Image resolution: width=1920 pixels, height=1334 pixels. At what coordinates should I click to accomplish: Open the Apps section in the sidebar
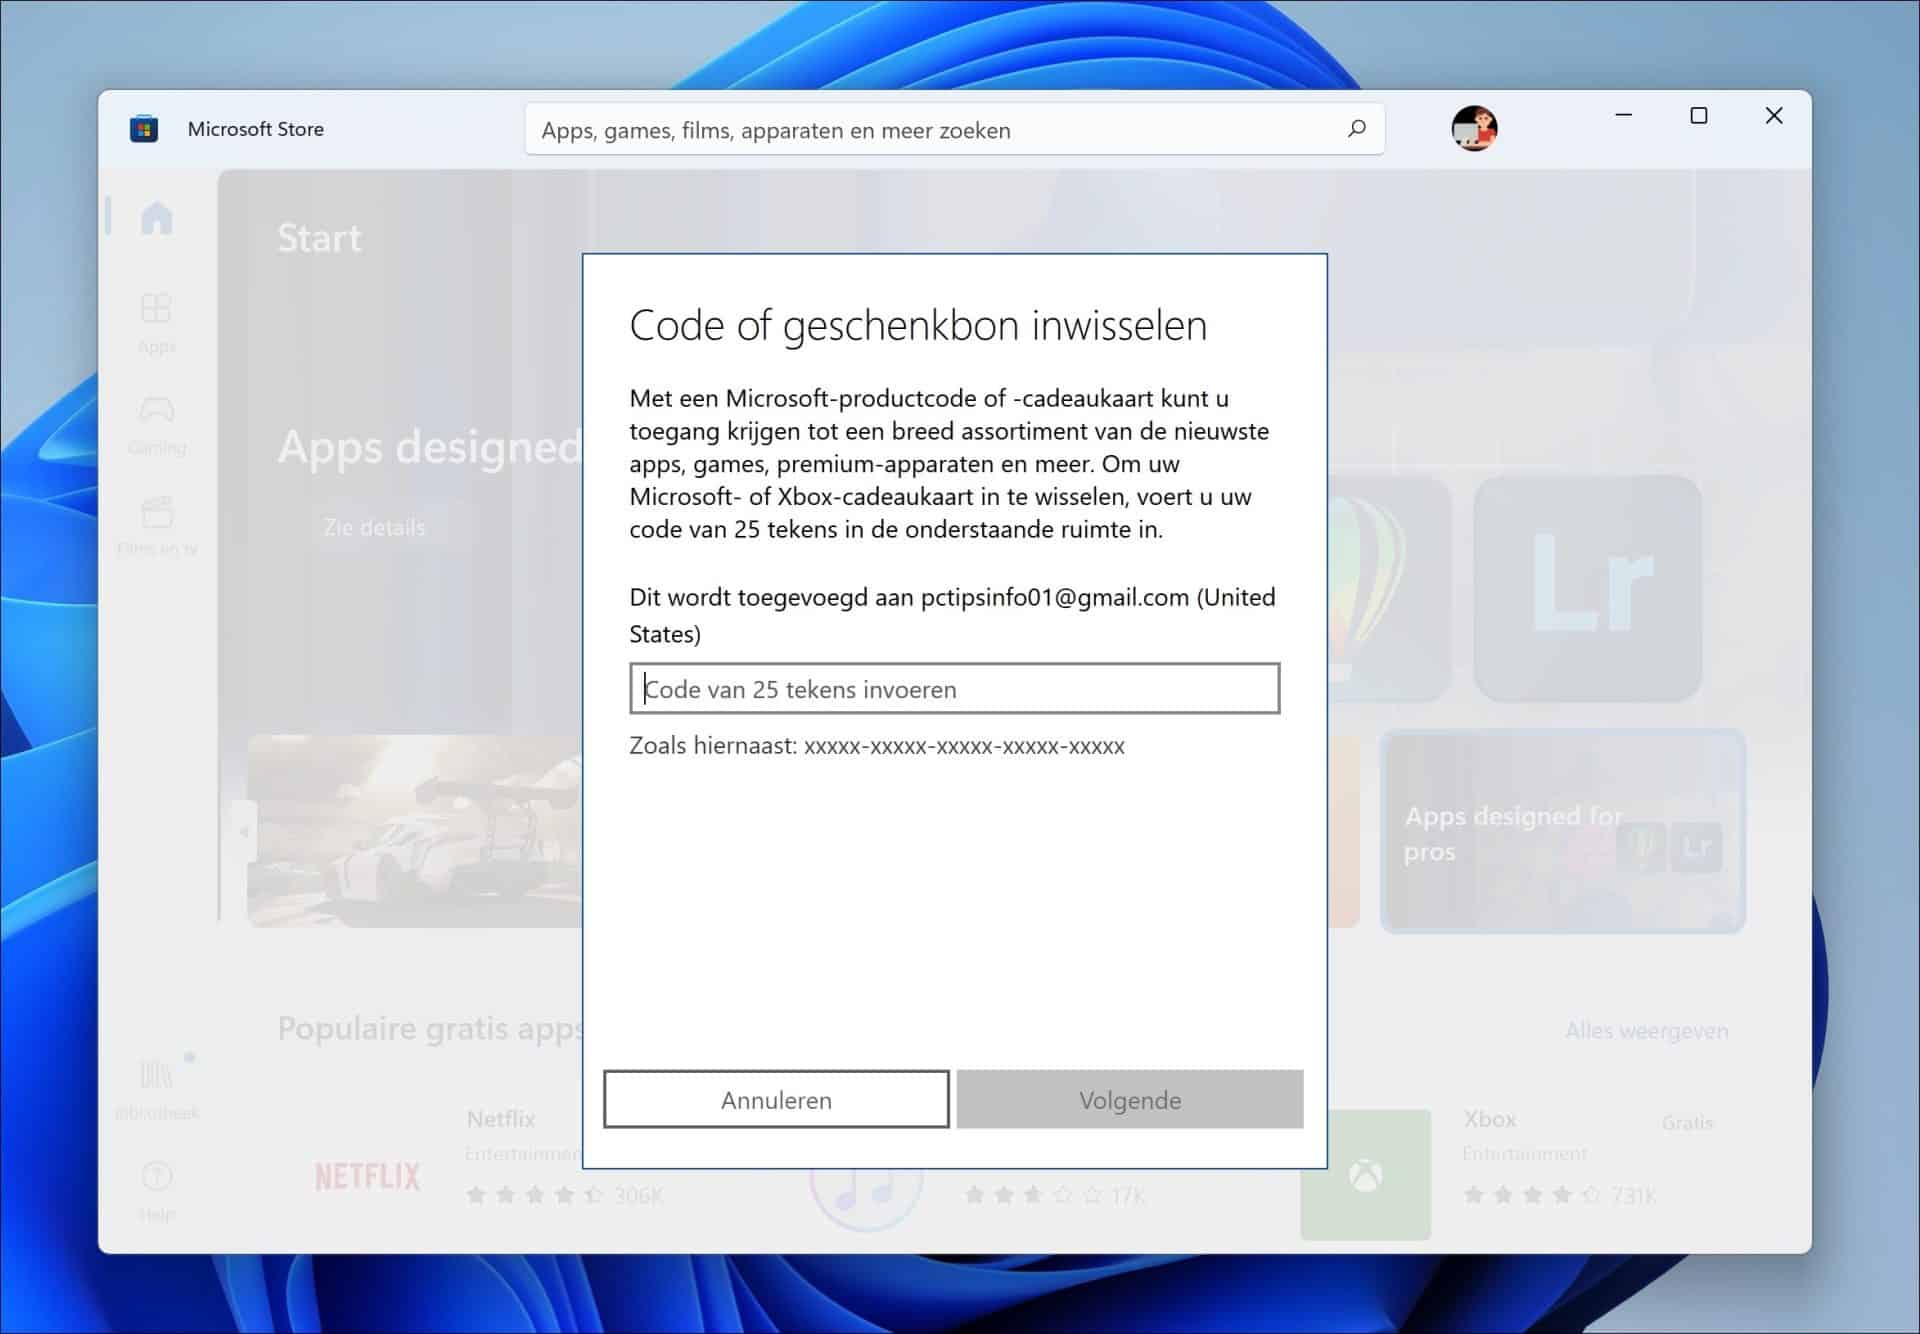coord(157,320)
